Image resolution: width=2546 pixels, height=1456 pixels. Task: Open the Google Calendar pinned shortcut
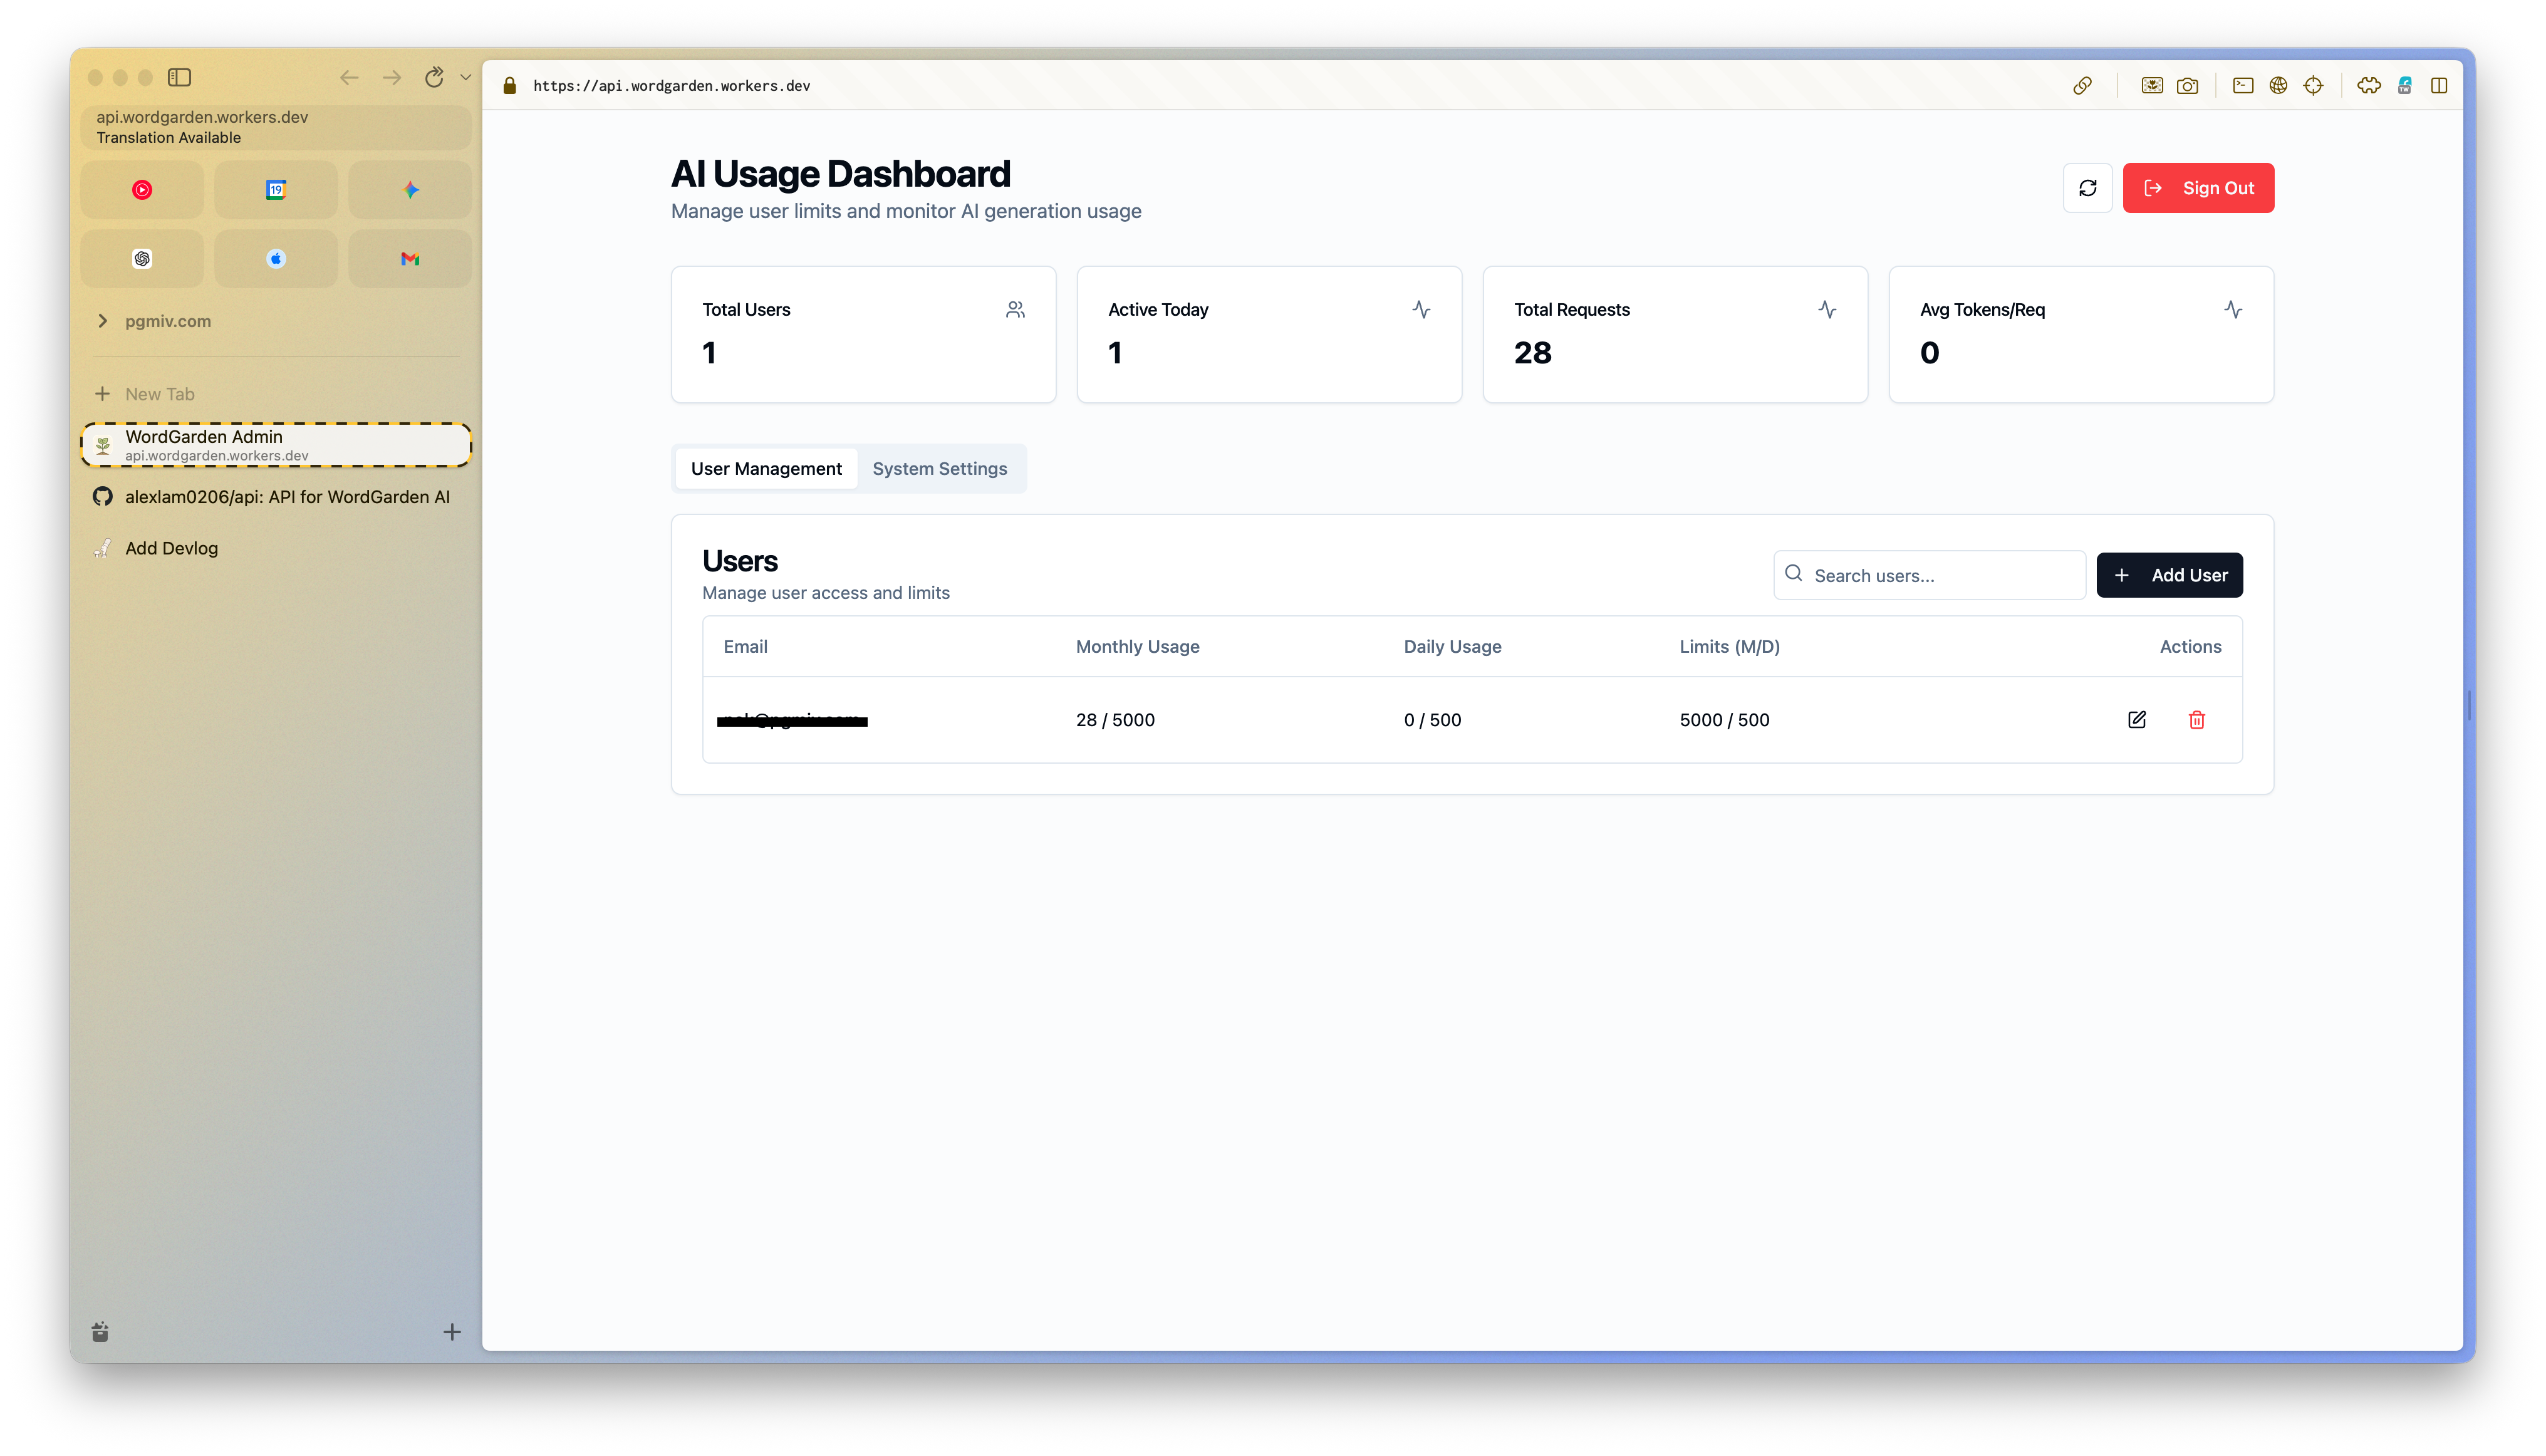276,190
